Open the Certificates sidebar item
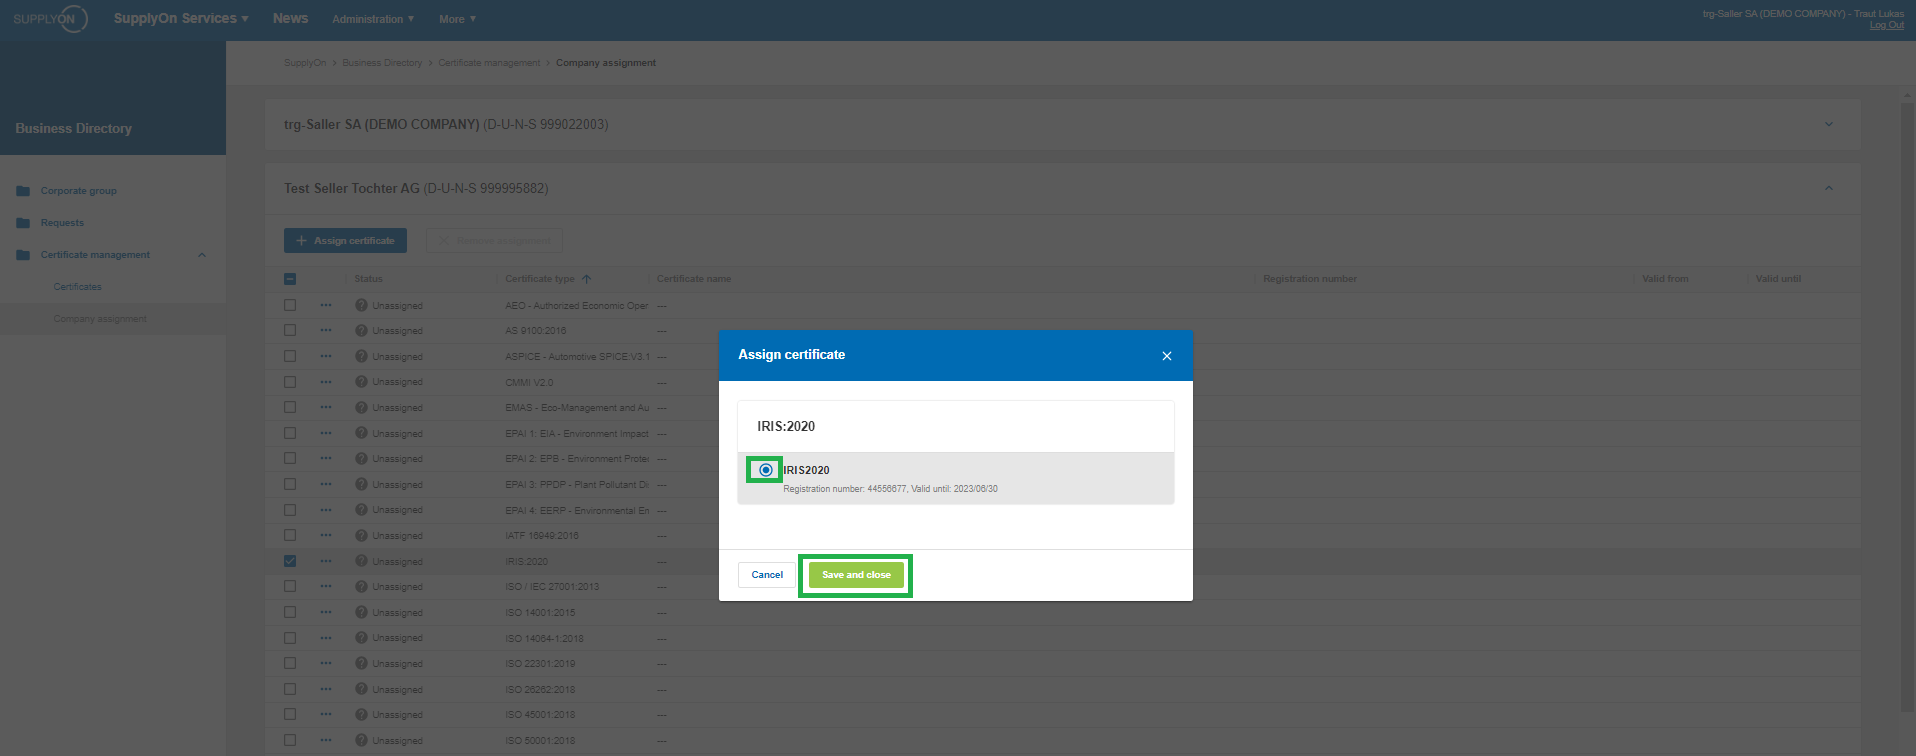The height and width of the screenshot is (756, 1916). [78, 287]
